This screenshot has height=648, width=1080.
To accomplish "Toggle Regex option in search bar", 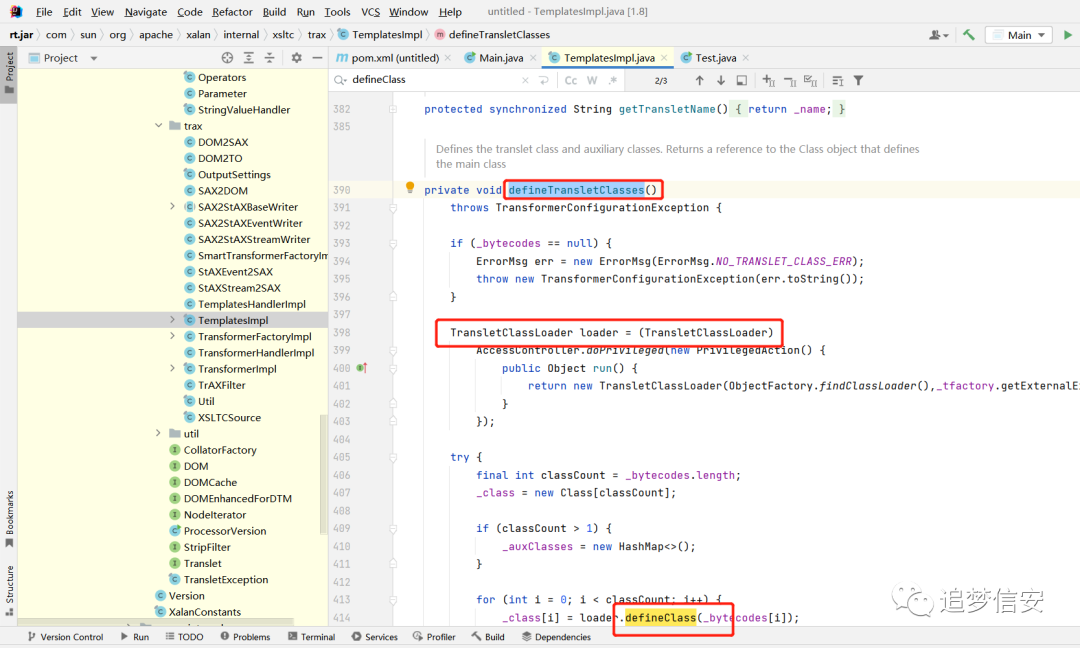I will [x=612, y=81].
